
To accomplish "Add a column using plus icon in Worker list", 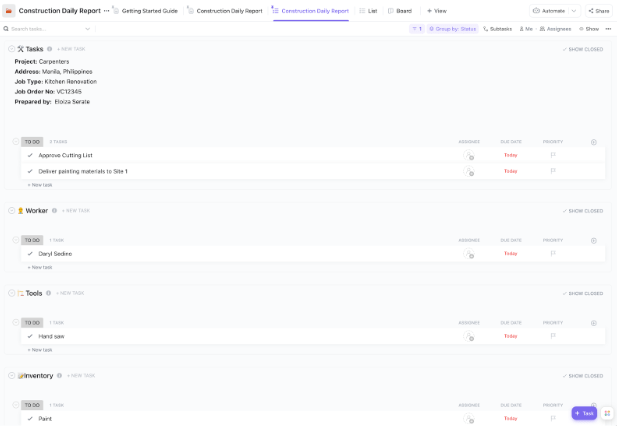I will point(594,240).
